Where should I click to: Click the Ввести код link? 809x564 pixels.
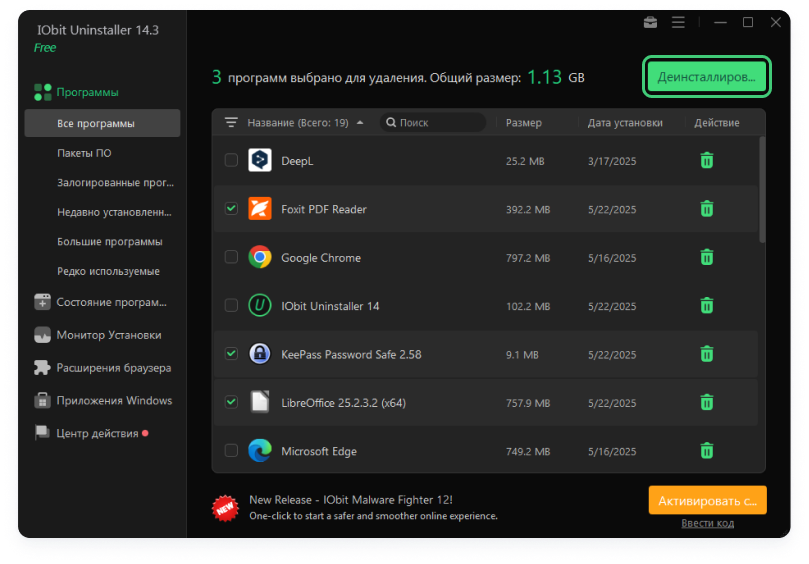707,523
